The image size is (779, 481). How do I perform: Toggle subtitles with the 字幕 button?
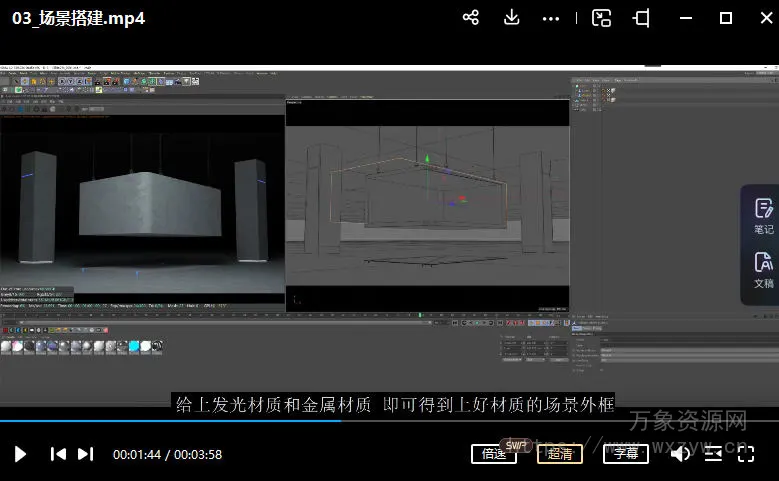(626, 454)
